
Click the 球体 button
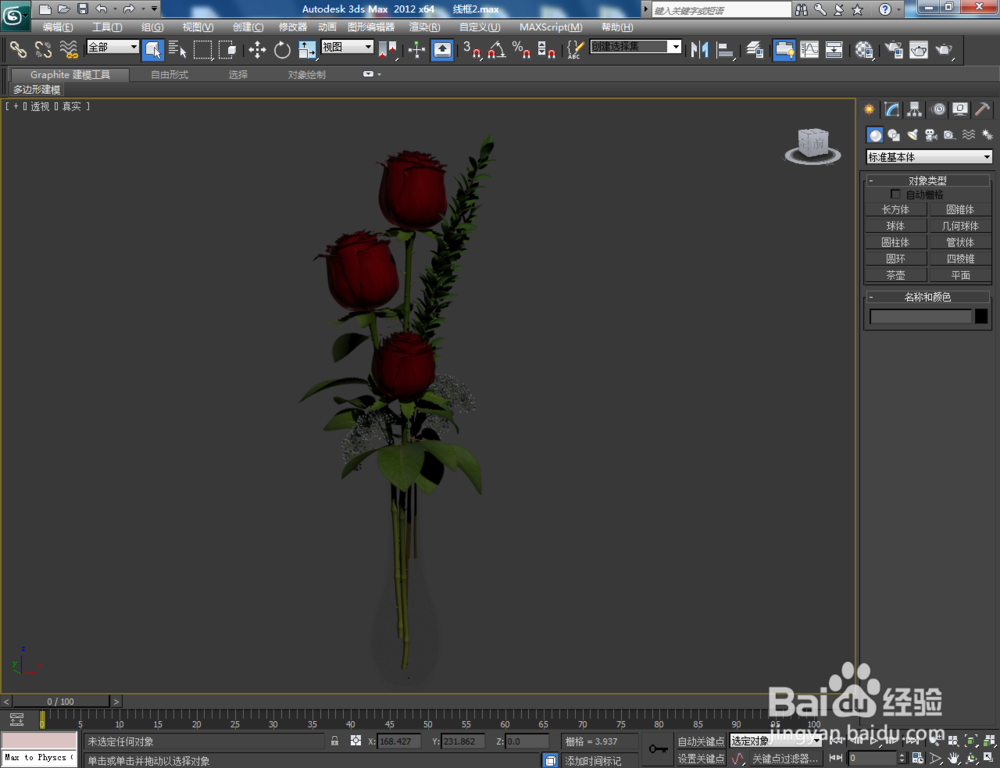coord(895,226)
